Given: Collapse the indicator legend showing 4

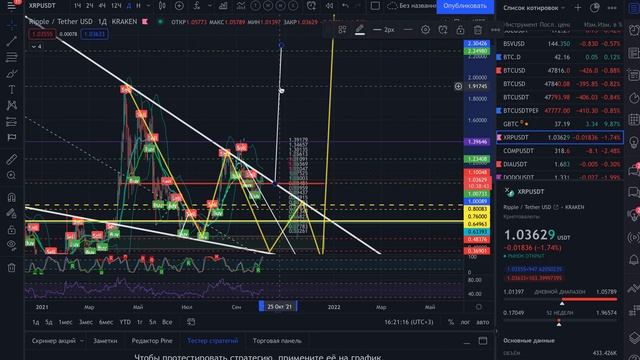Looking at the screenshot, I should click(x=36, y=47).
